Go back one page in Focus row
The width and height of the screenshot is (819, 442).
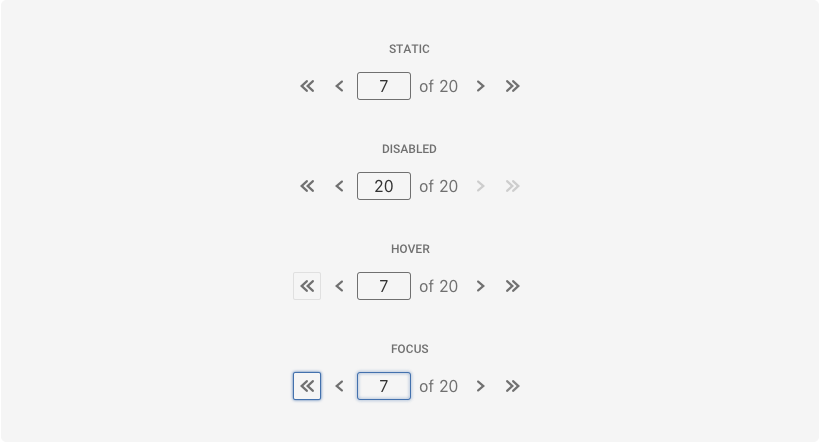point(339,386)
